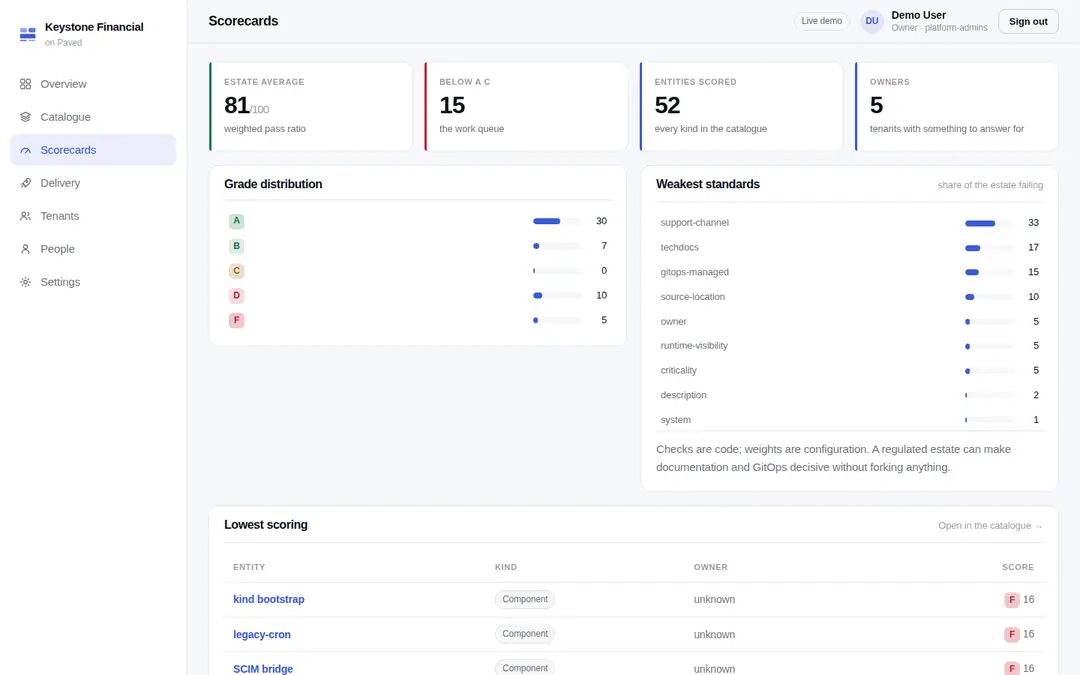
Task: Open the Overview page
Action: [x=93, y=84]
